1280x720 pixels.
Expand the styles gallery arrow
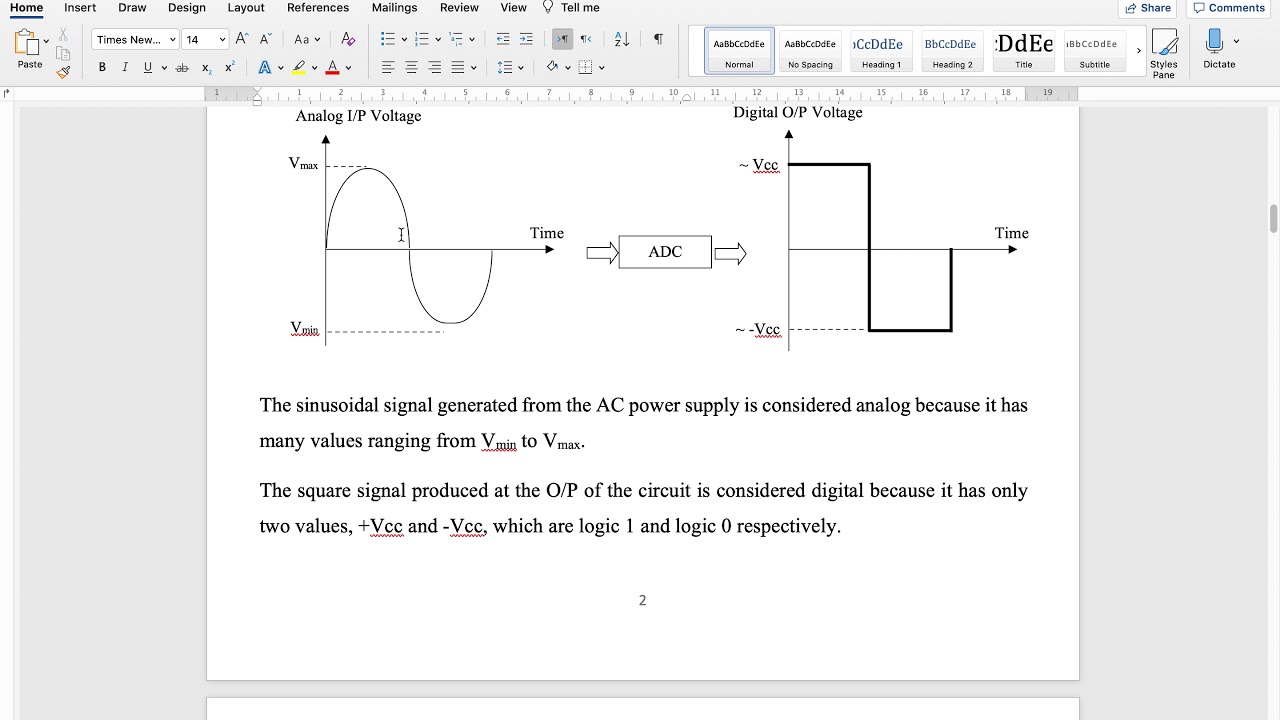(x=1138, y=51)
